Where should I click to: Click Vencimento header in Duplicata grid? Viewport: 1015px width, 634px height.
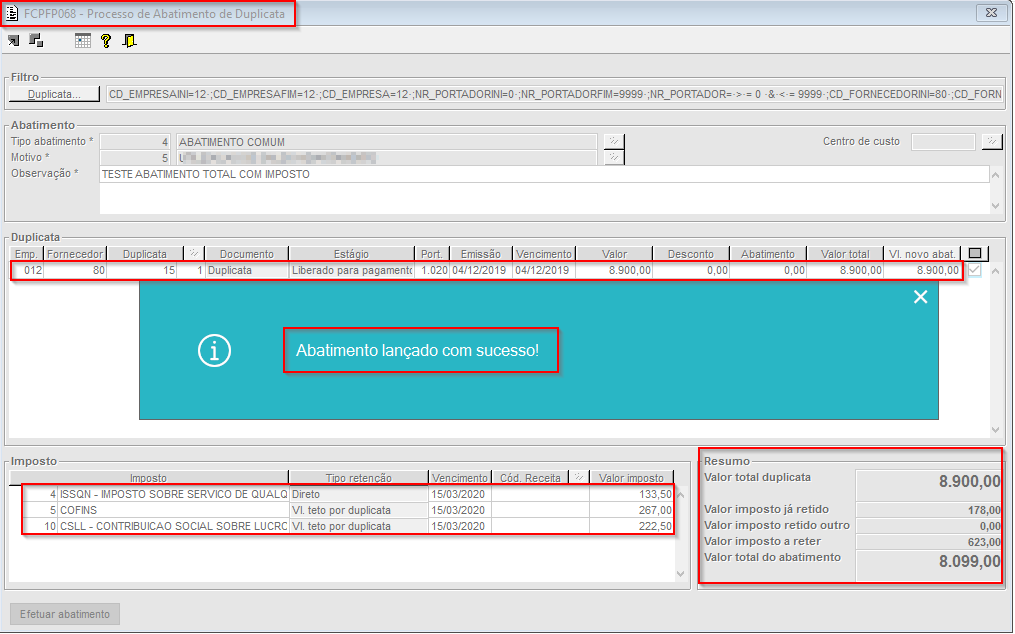[544, 254]
